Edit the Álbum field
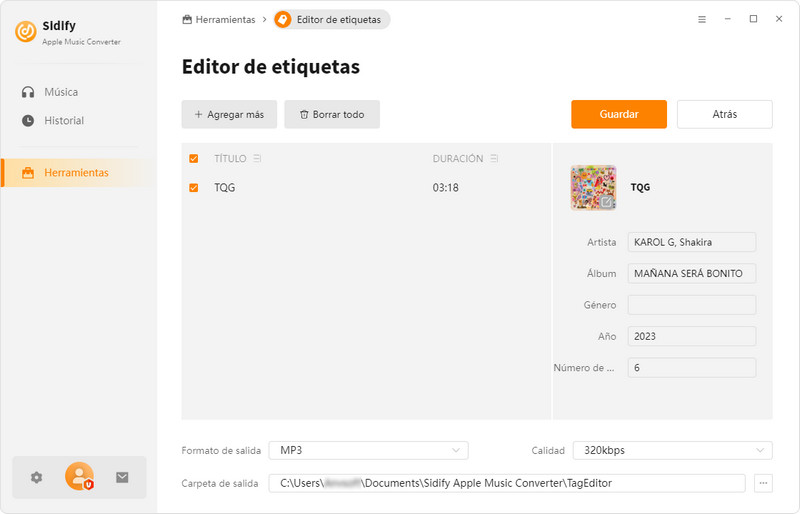Screen dimensions: 800x514 [x=692, y=274]
